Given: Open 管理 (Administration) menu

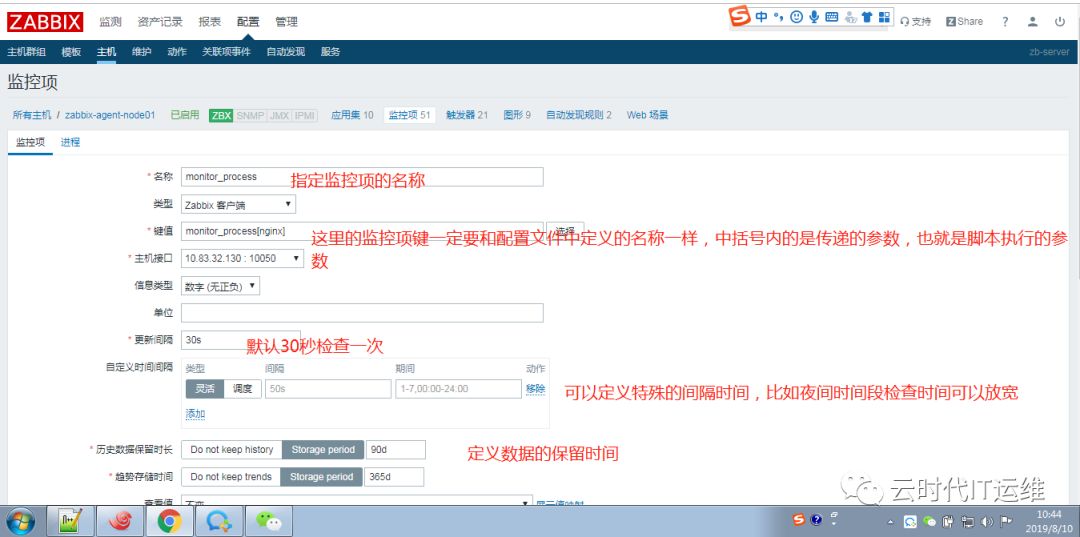Looking at the screenshot, I should click(x=287, y=21).
